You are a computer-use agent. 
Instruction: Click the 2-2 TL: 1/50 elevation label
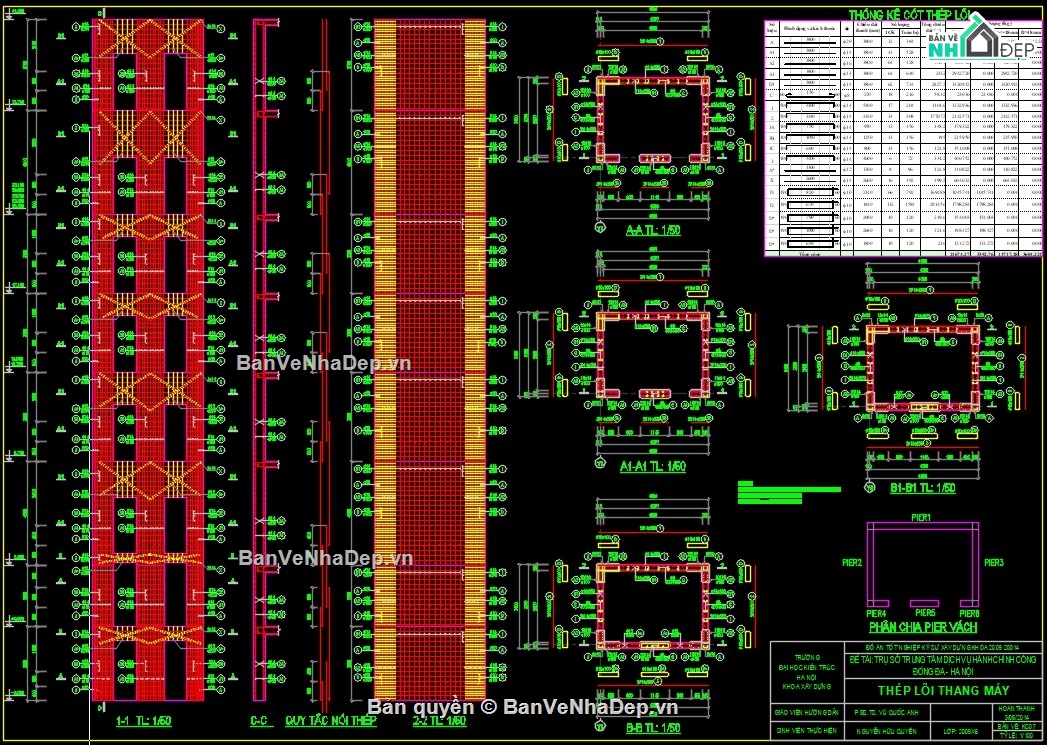coord(439,721)
